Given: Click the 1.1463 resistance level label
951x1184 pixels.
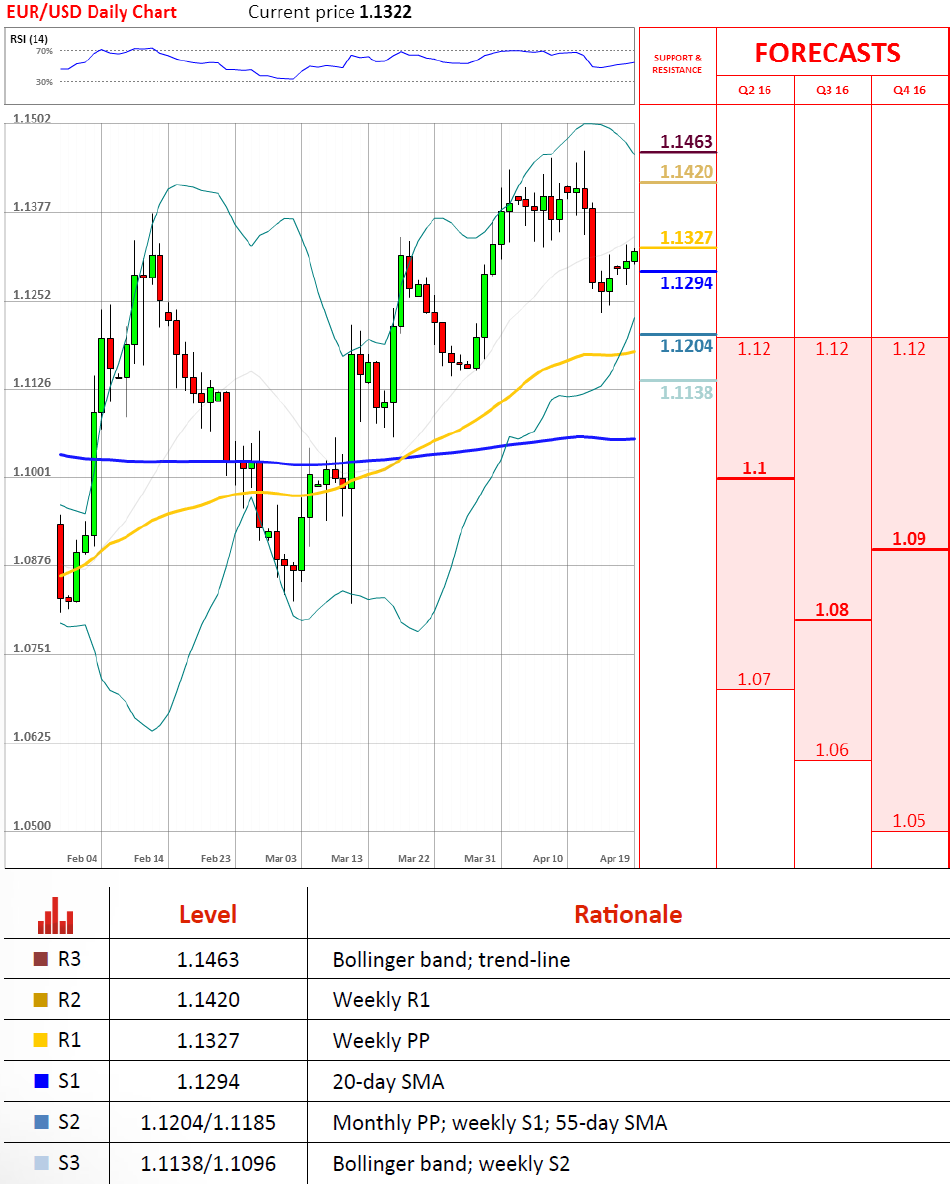Looking at the screenshot, I should pyautogui.click(x=686, y=142).
